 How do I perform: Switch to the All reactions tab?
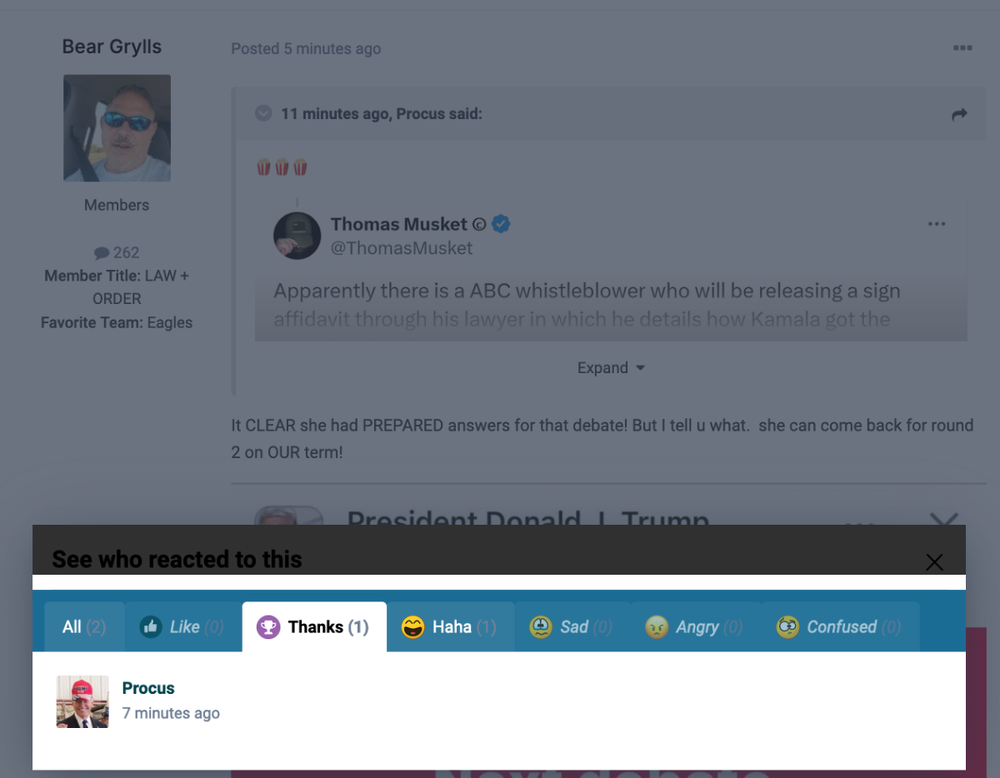click(x=84, y=627)
